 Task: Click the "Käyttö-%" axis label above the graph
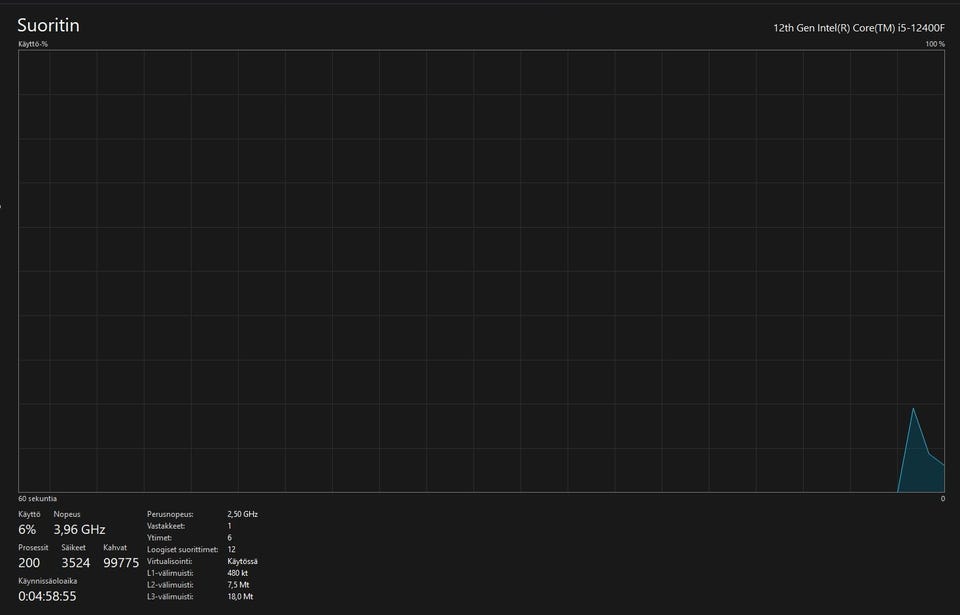[x=33, y=44]
